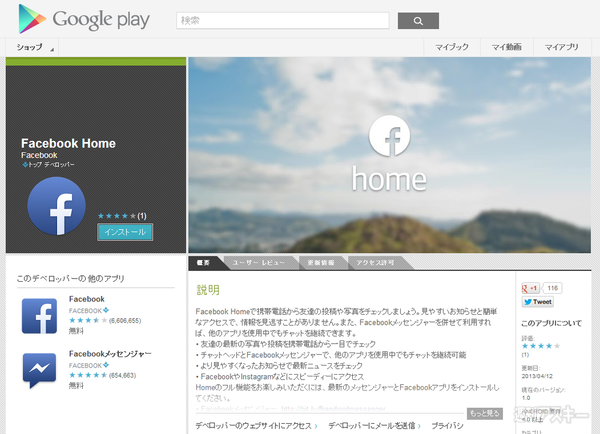Click the sidebar 評価 star rating
Viewport: 600px width, 434px height.
tap(541, 346)
